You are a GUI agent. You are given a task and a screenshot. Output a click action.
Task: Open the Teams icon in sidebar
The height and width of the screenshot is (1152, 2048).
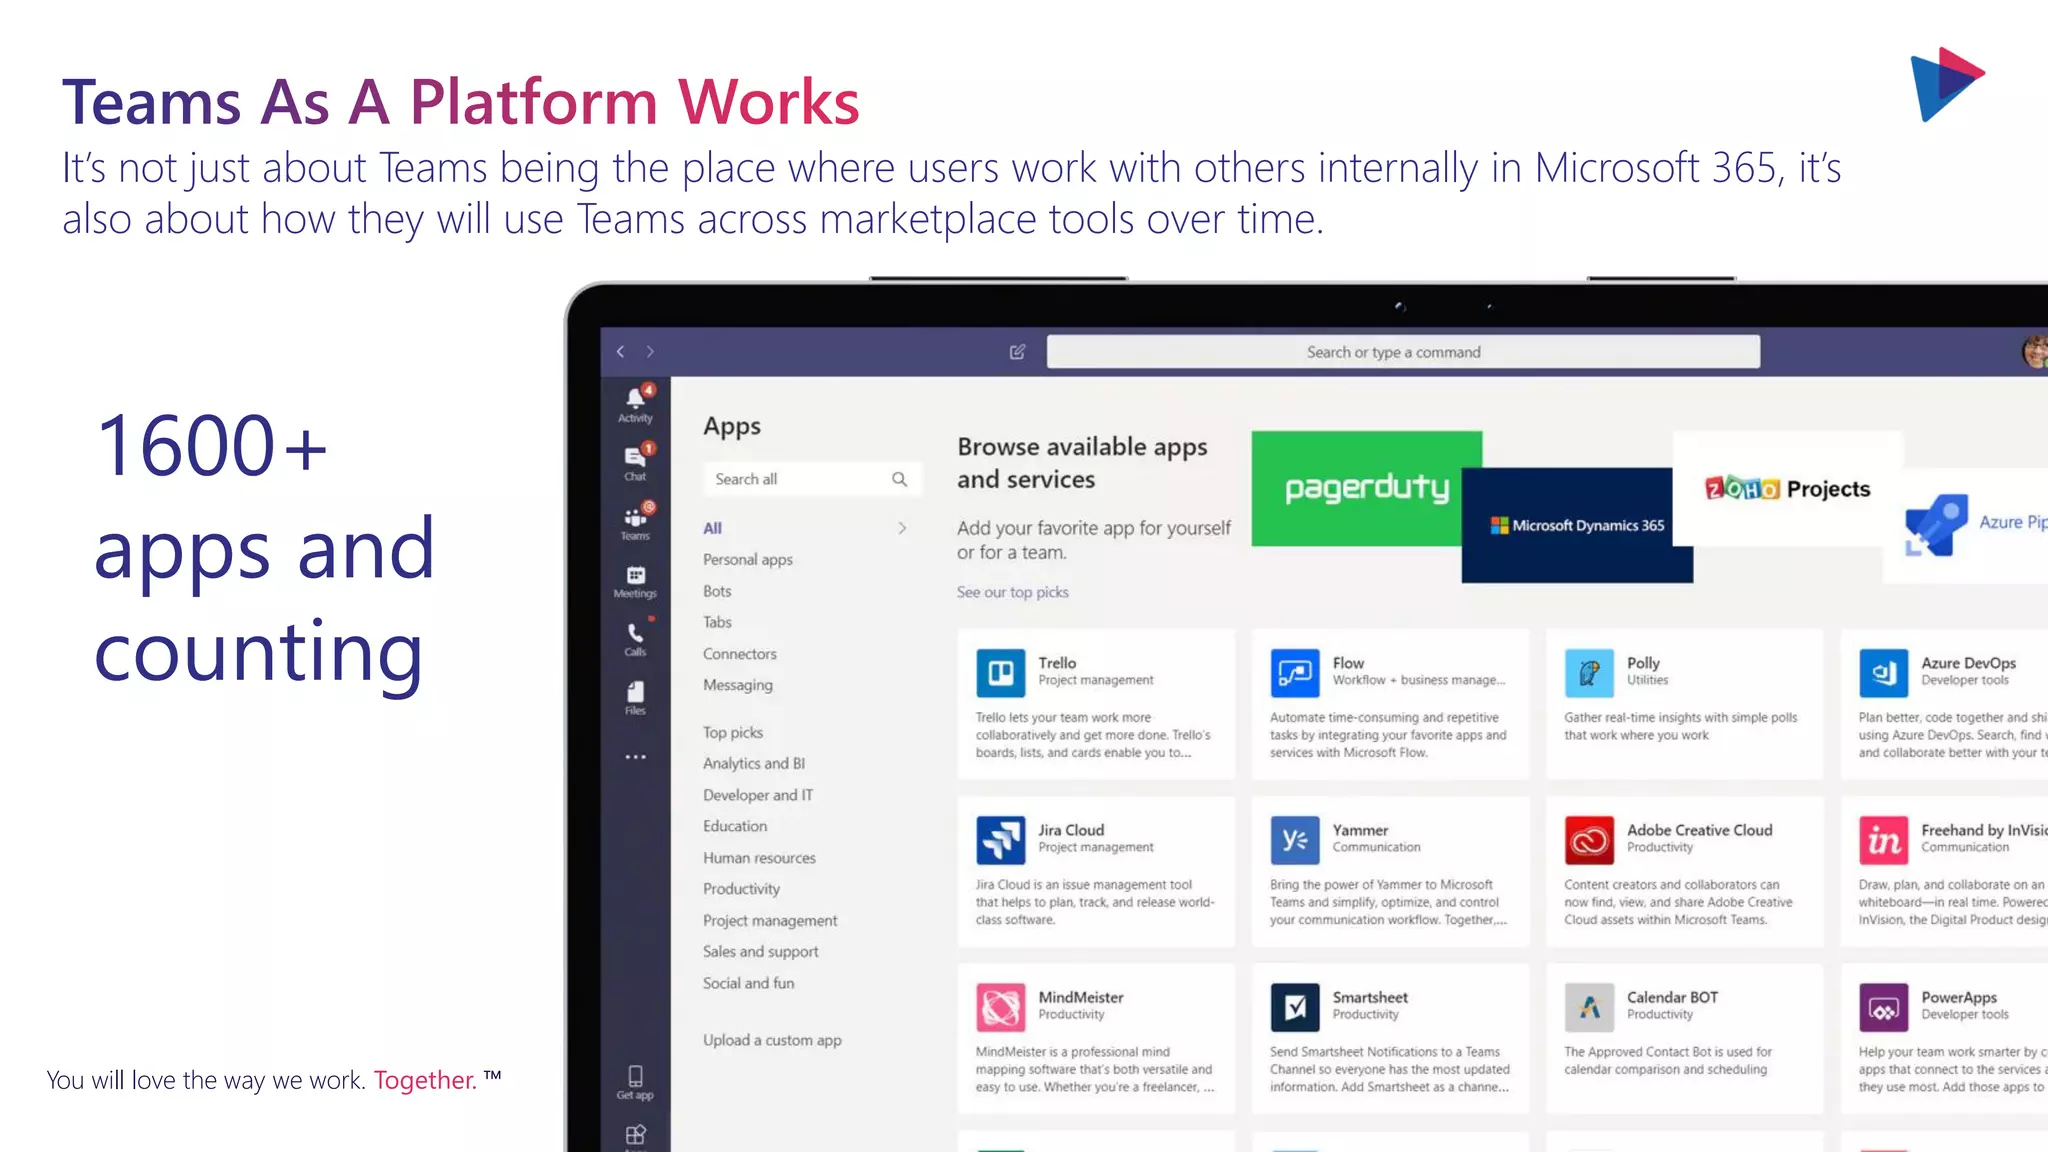635,521
